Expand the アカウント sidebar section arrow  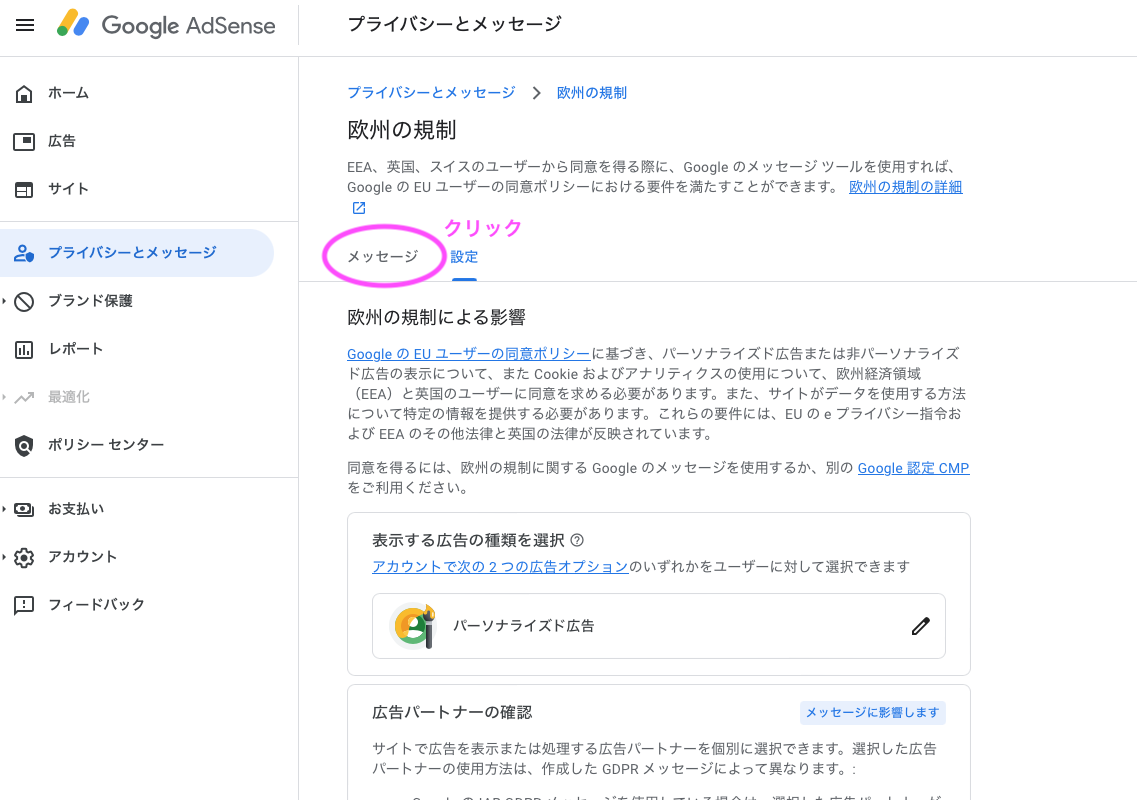4,558
